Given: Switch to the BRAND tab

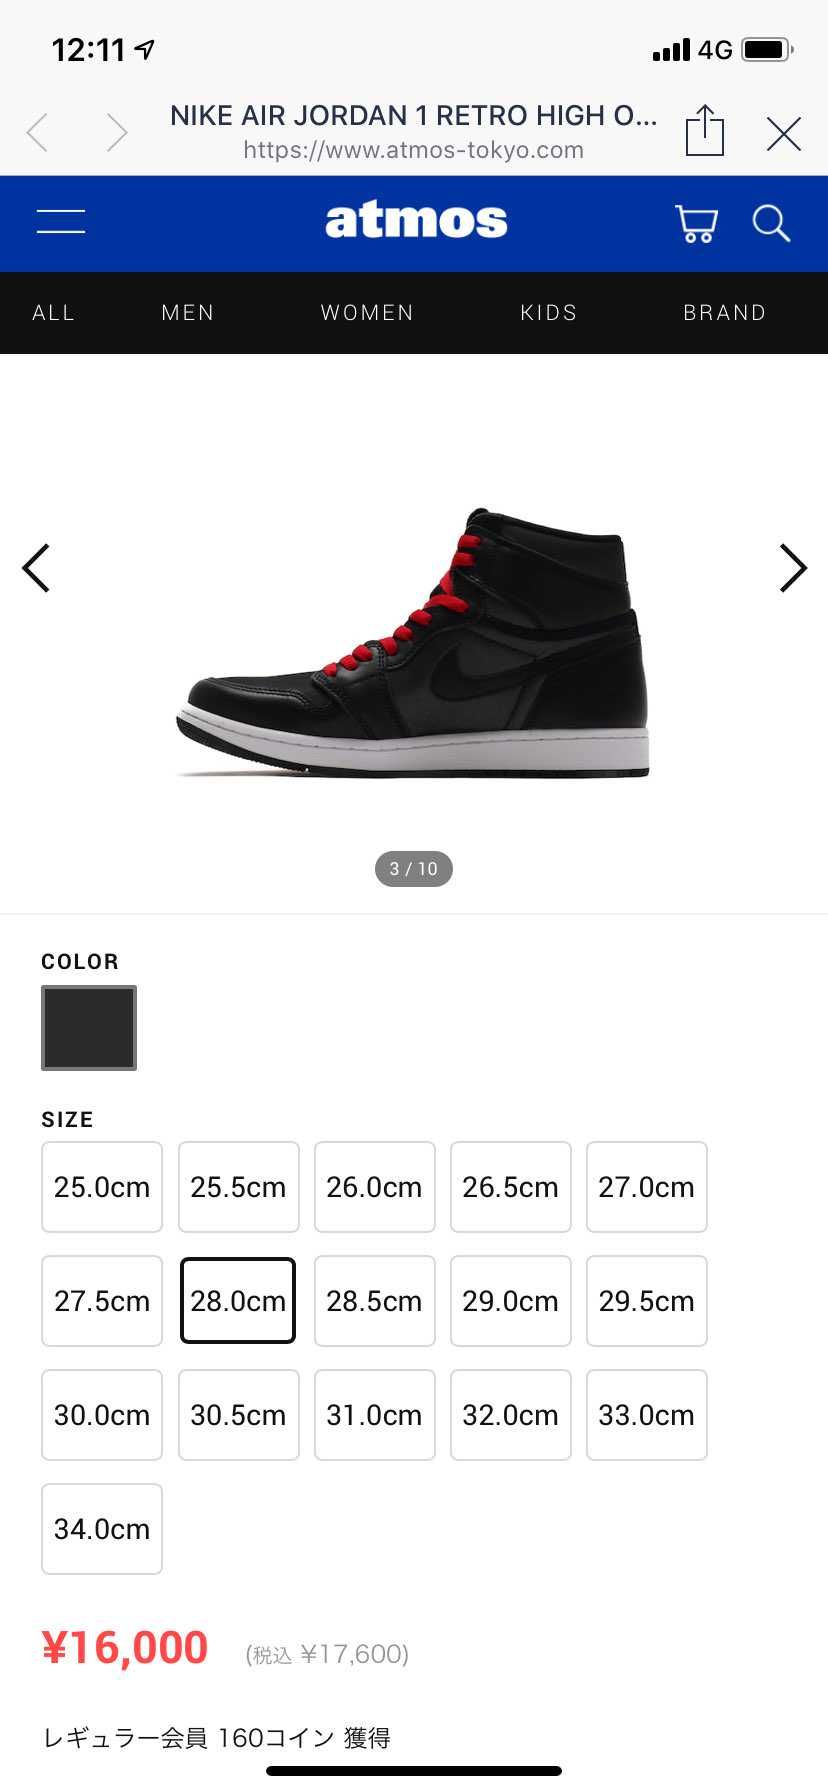Looking at the screenshot, I should point(725,313).
